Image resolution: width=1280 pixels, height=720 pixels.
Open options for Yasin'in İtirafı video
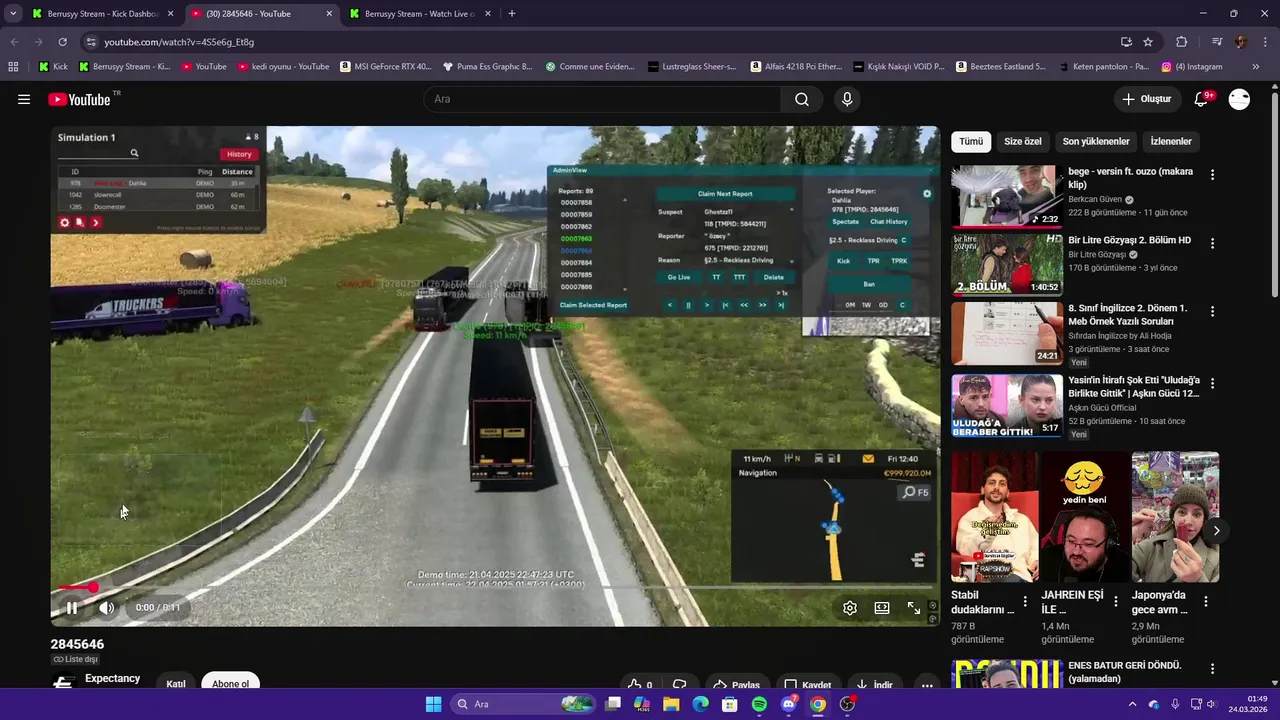[1212, 384]
